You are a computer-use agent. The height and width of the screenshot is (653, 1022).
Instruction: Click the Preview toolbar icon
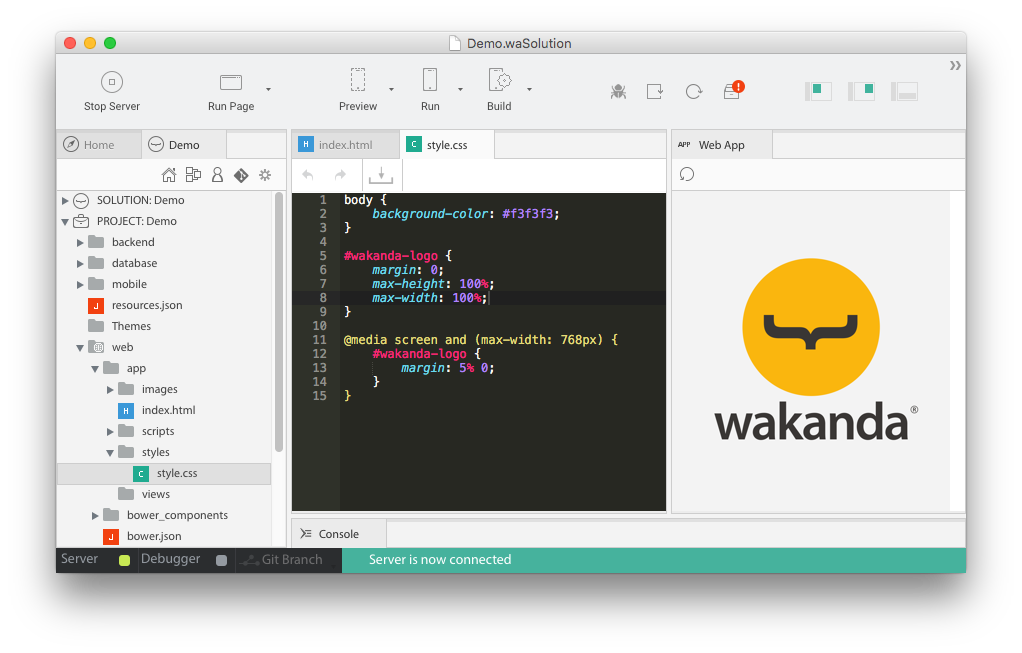[x=358, y=80]
